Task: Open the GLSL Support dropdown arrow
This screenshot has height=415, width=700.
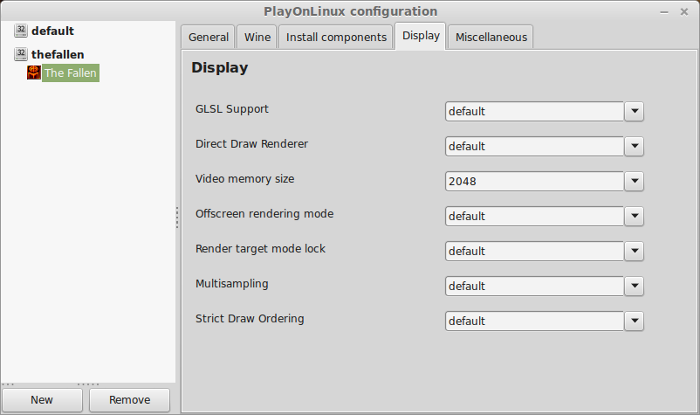Action: click(634, 111)
